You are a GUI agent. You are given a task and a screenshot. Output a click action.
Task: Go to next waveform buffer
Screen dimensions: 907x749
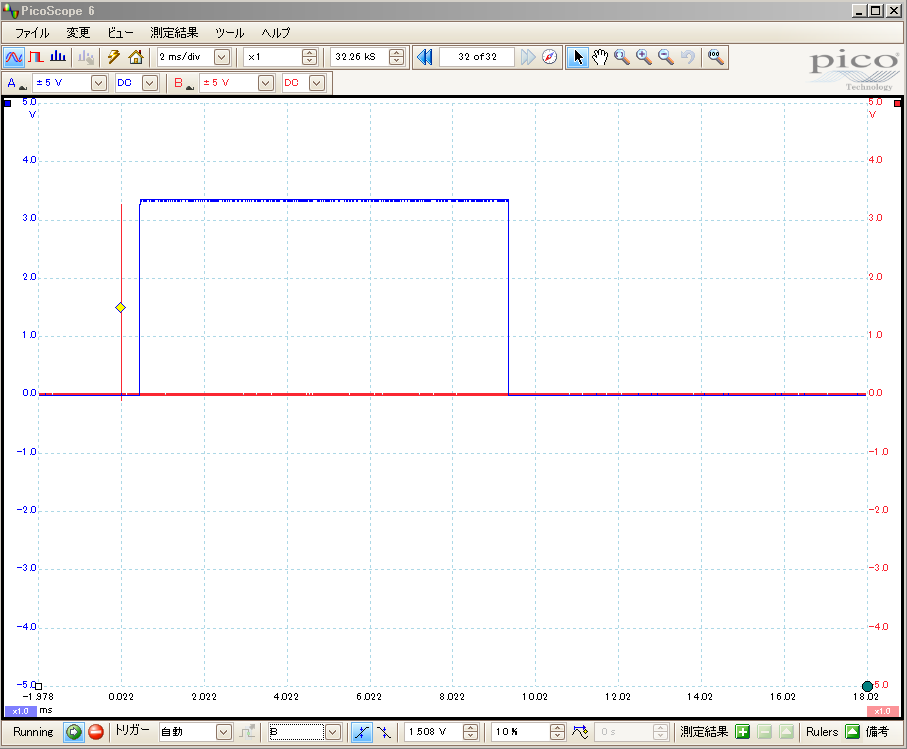click(528, 57)
